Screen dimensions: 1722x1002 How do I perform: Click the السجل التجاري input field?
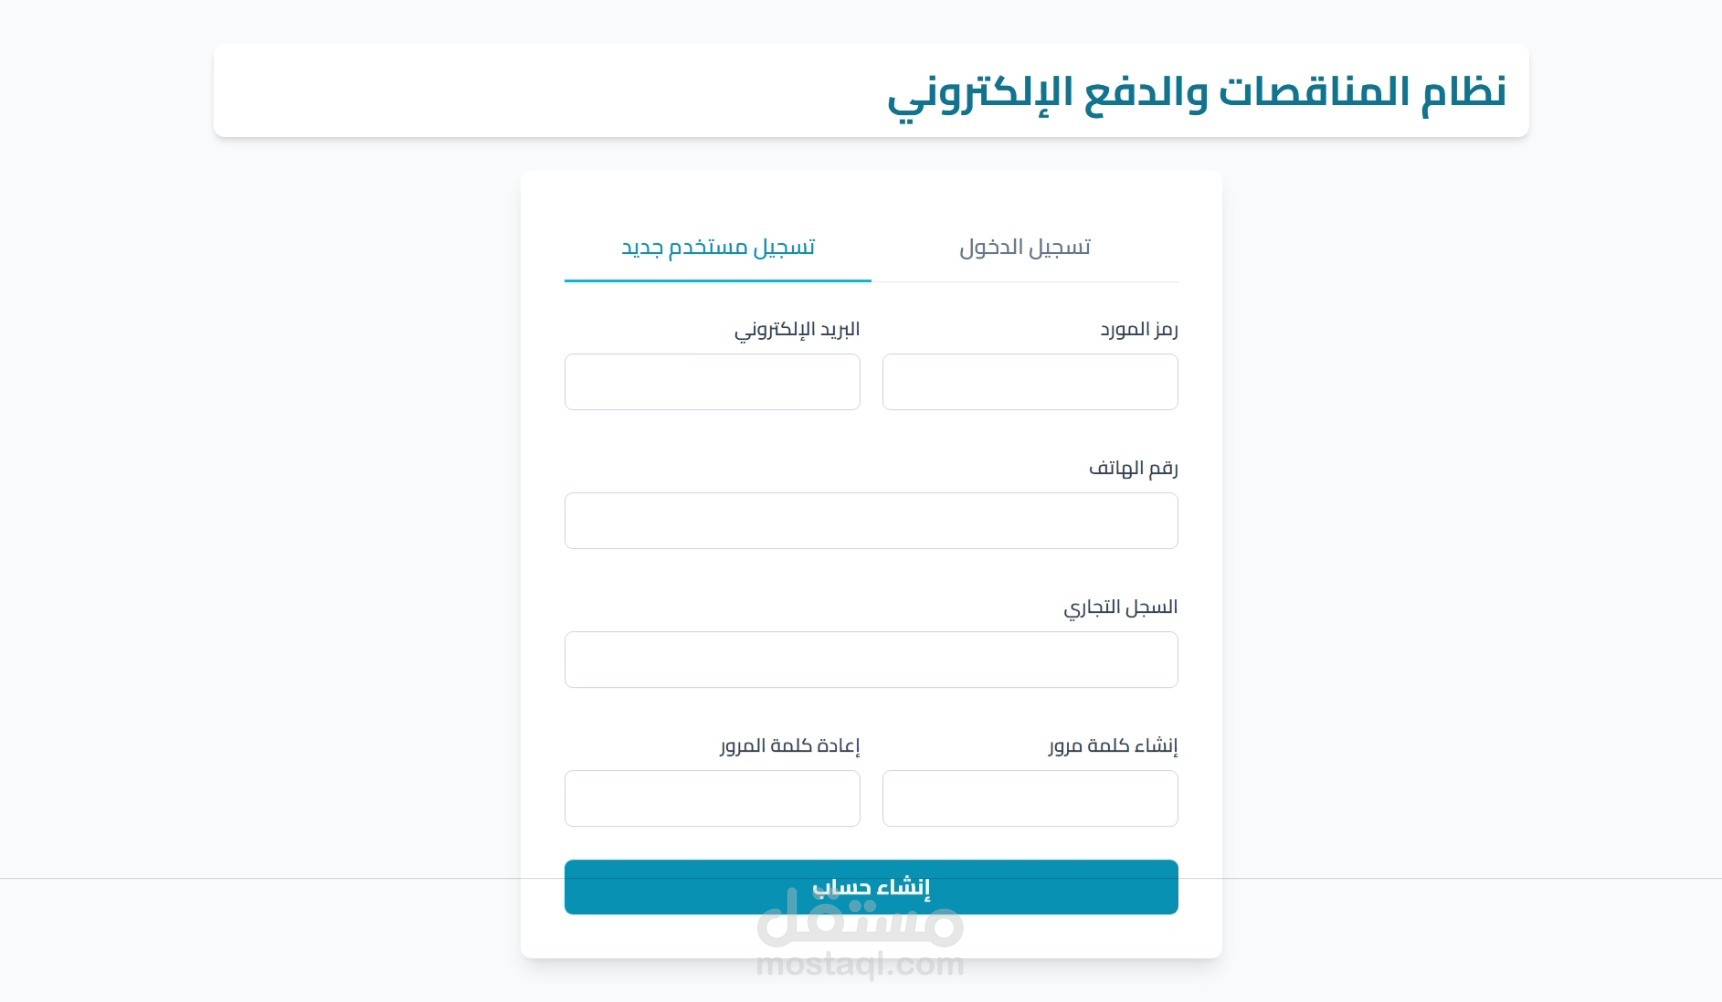[x=871, y=660]
